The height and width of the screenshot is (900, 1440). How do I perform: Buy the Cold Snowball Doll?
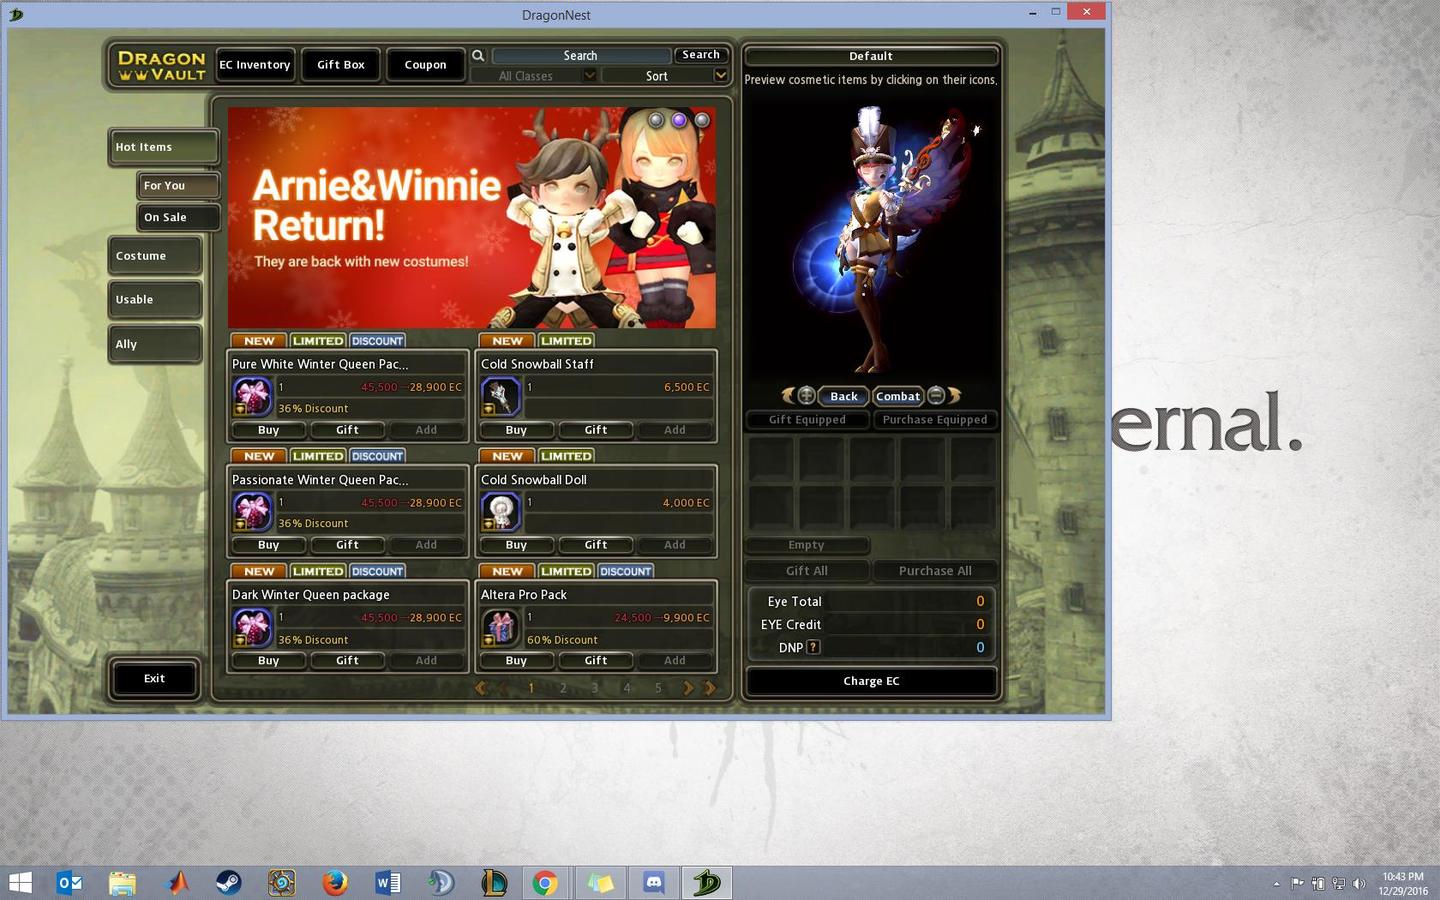(516, 545)
